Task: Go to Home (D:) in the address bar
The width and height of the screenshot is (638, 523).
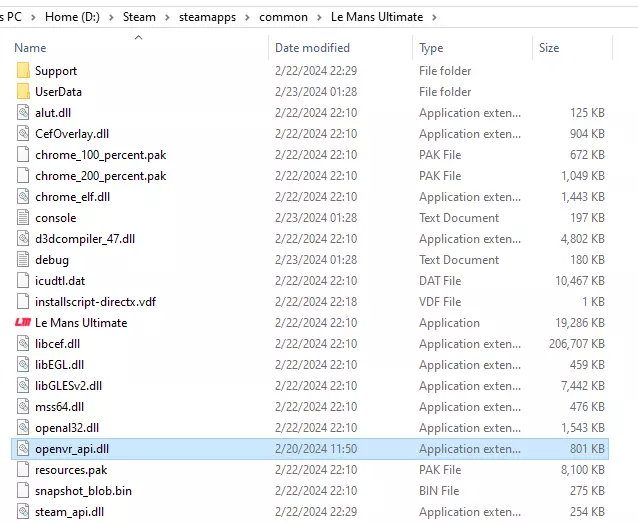Action: (72, 17)
